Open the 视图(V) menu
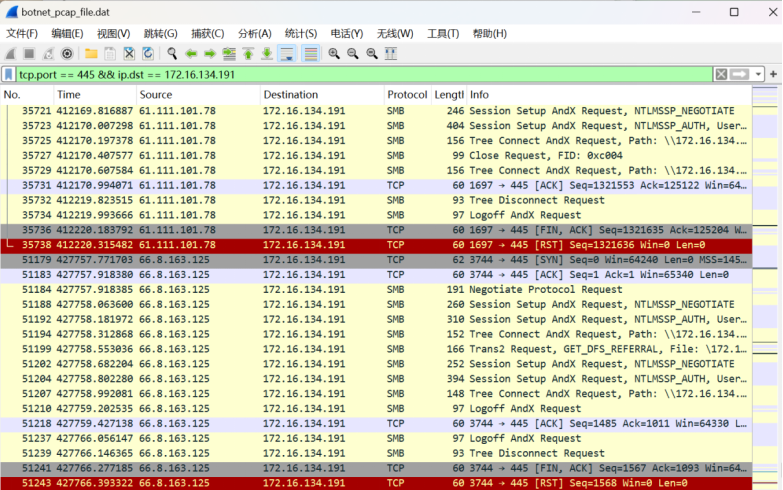This screenshot has width=783, height=490. click(113, 33)
